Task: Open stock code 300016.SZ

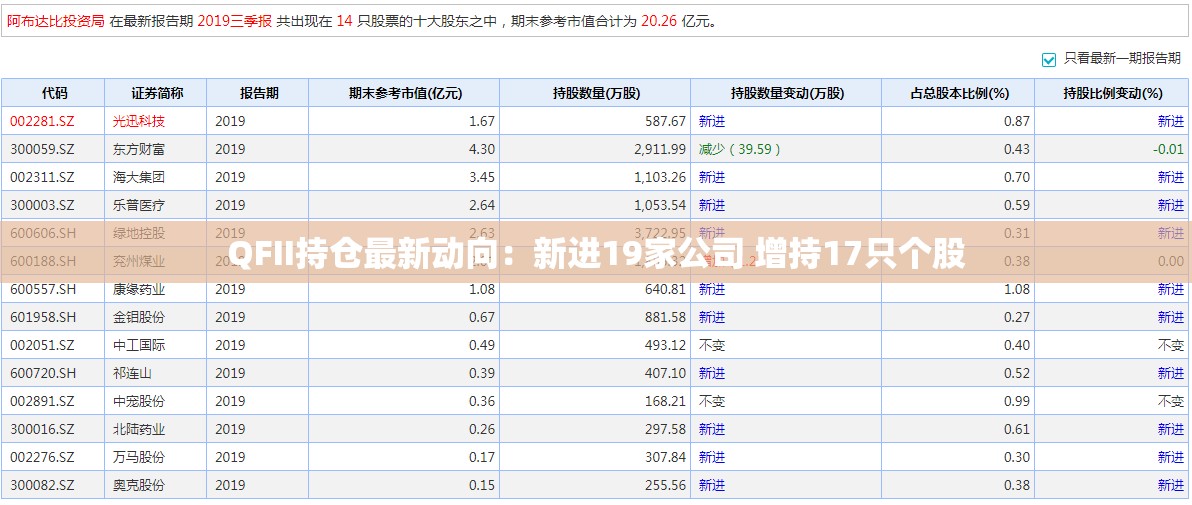Action: point(43,430)
